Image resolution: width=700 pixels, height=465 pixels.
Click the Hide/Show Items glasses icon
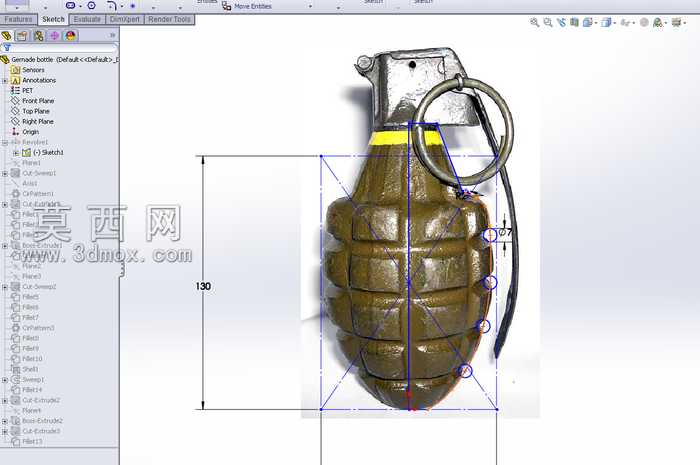(625, 22)
